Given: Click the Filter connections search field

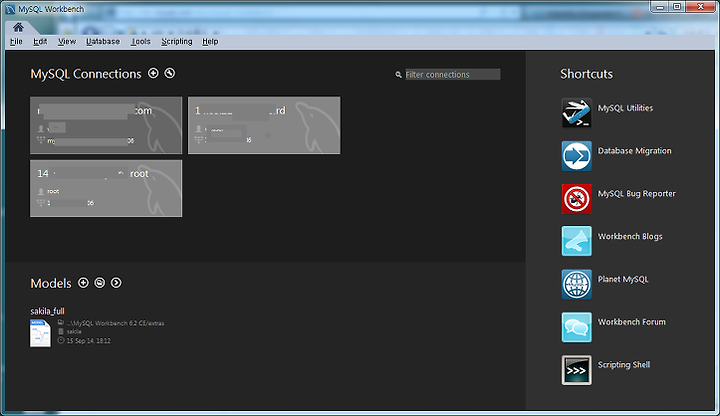Looking at the screenshot, I should point(452,74).
